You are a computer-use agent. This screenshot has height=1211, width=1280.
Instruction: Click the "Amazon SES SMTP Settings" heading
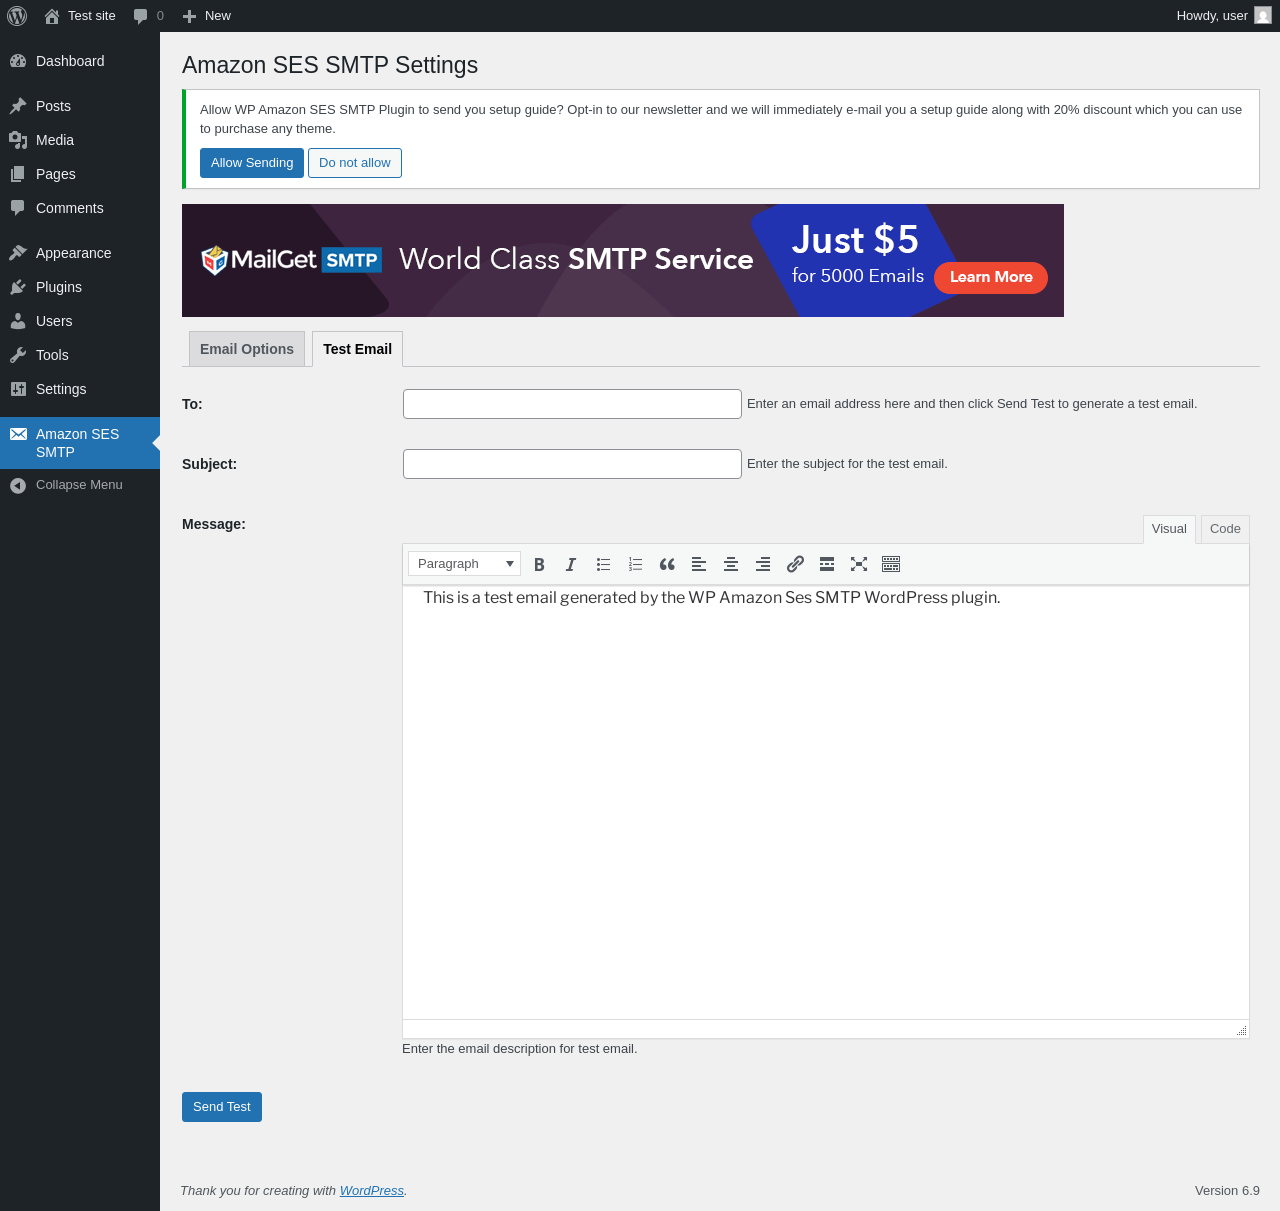(x=330, y=65)
